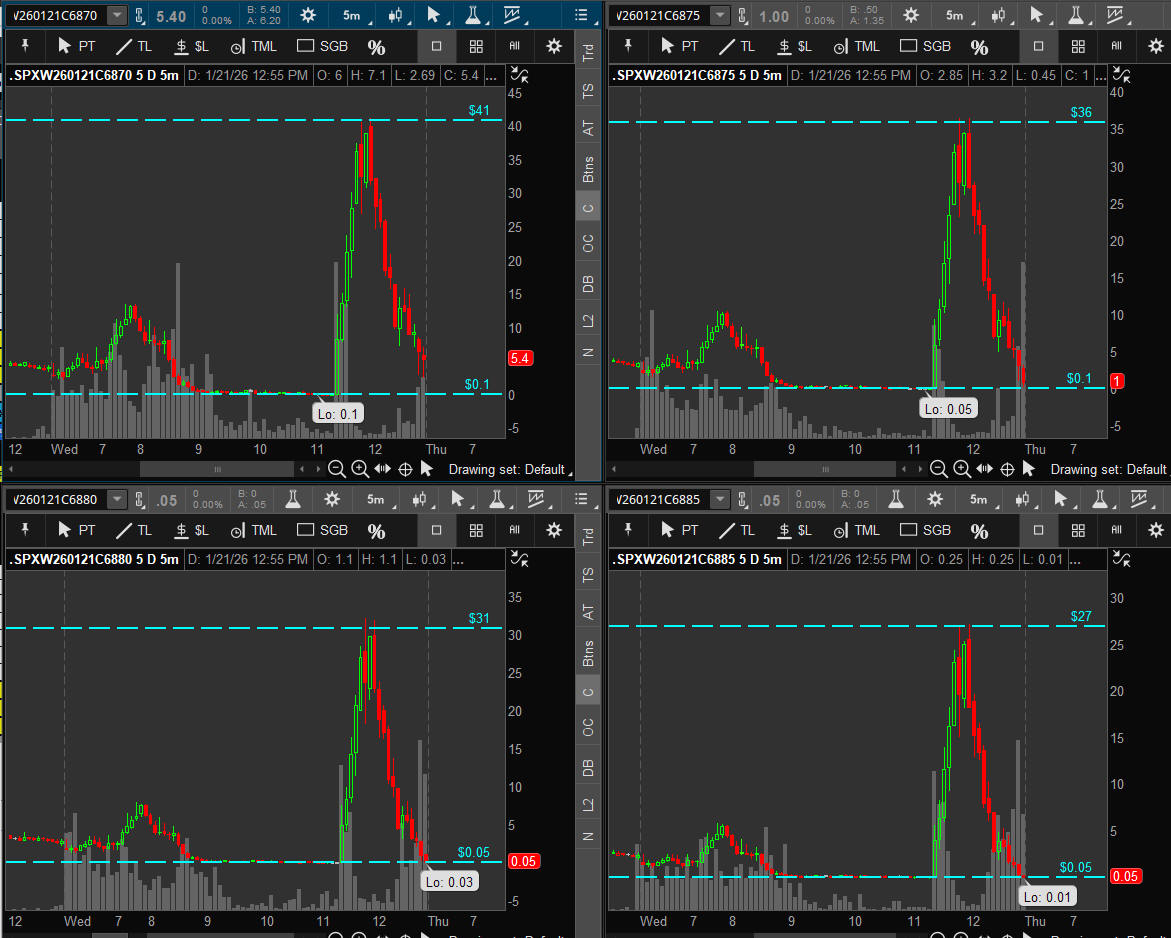Open the Drawing set: Default dropdown in C6875

1108,469
